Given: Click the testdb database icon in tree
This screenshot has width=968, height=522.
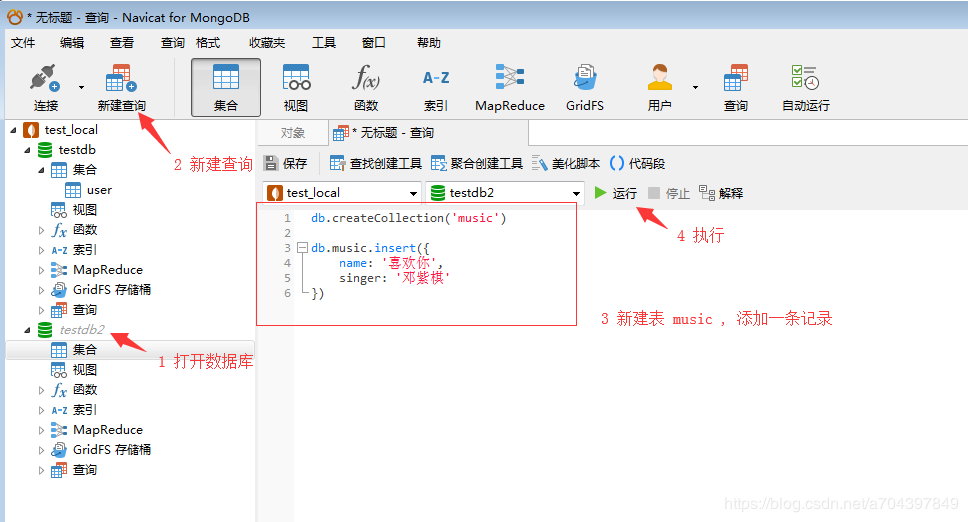Looking at the screenshot, I should (45, 150).
